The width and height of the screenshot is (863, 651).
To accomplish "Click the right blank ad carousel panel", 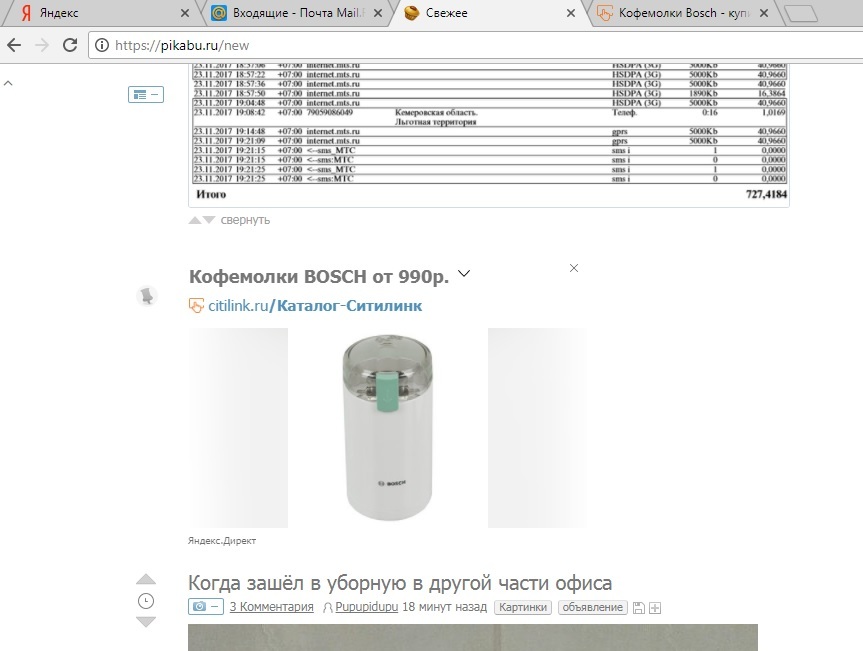I will click(x=537, y=428).
